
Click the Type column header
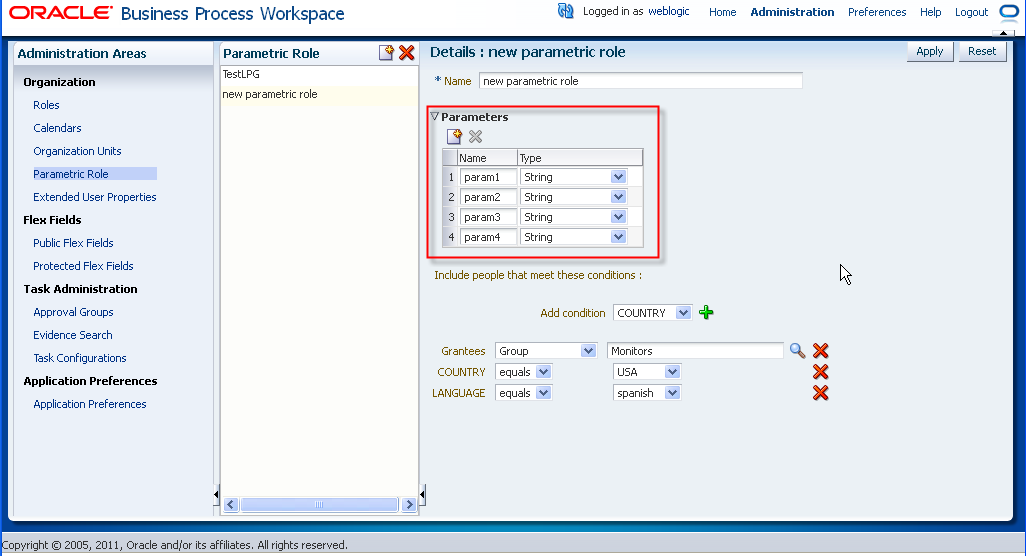[580, 158]
